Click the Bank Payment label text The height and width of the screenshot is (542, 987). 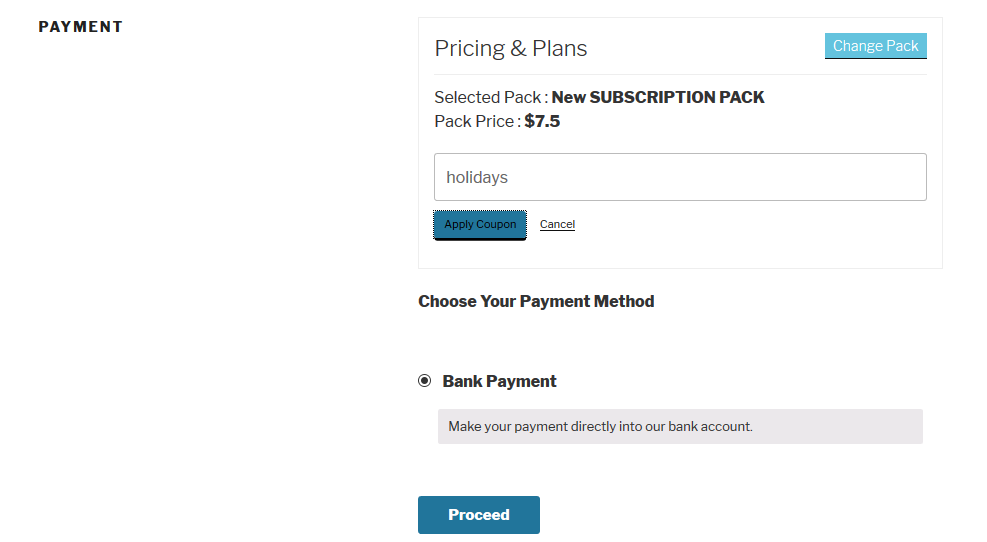(x=499, y=381)
